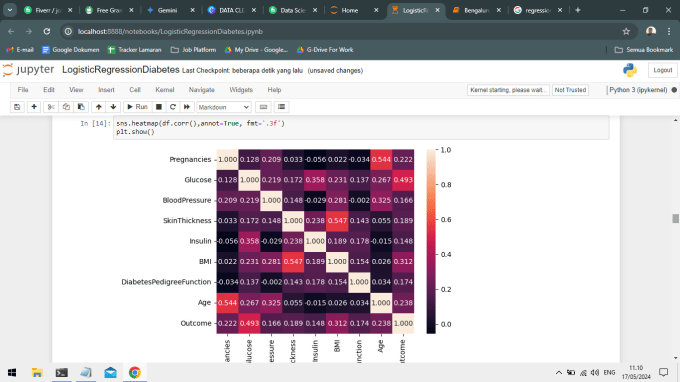The height and width of the screenshot is (382, 680).
Task: Open the Navigate menu
Action: pyautogui.click(x=202, y=90)
